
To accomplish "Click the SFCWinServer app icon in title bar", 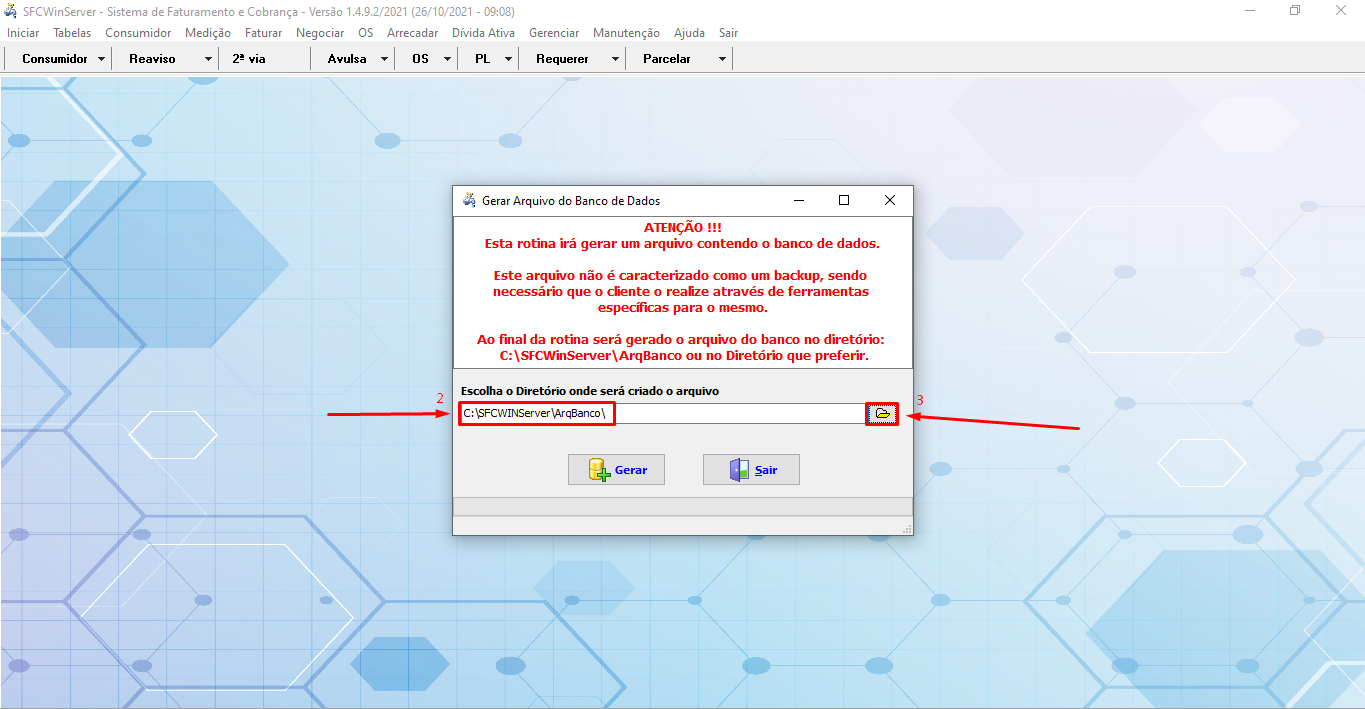I will 12,11.
